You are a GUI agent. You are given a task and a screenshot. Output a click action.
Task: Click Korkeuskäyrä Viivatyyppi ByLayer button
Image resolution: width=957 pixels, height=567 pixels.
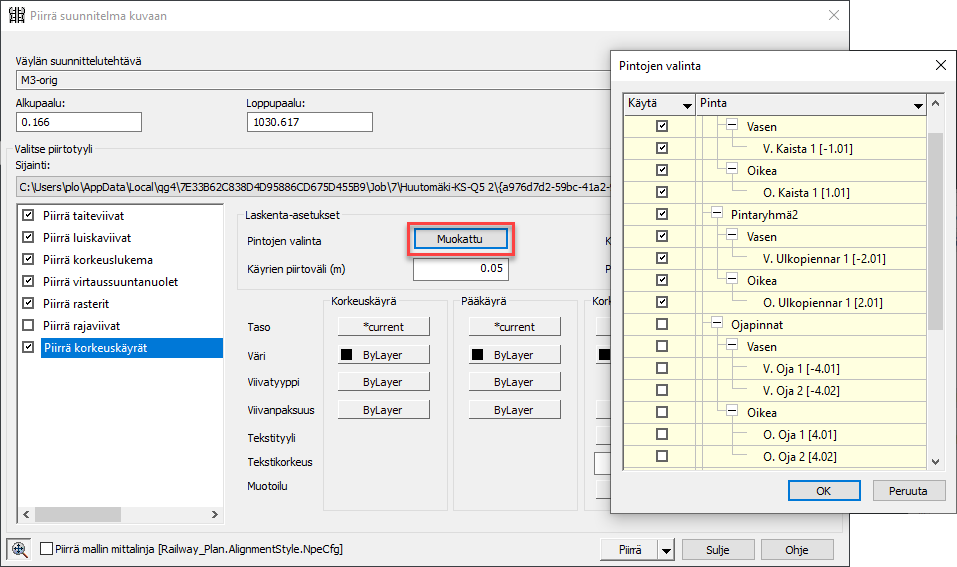(x=384, y=382)
